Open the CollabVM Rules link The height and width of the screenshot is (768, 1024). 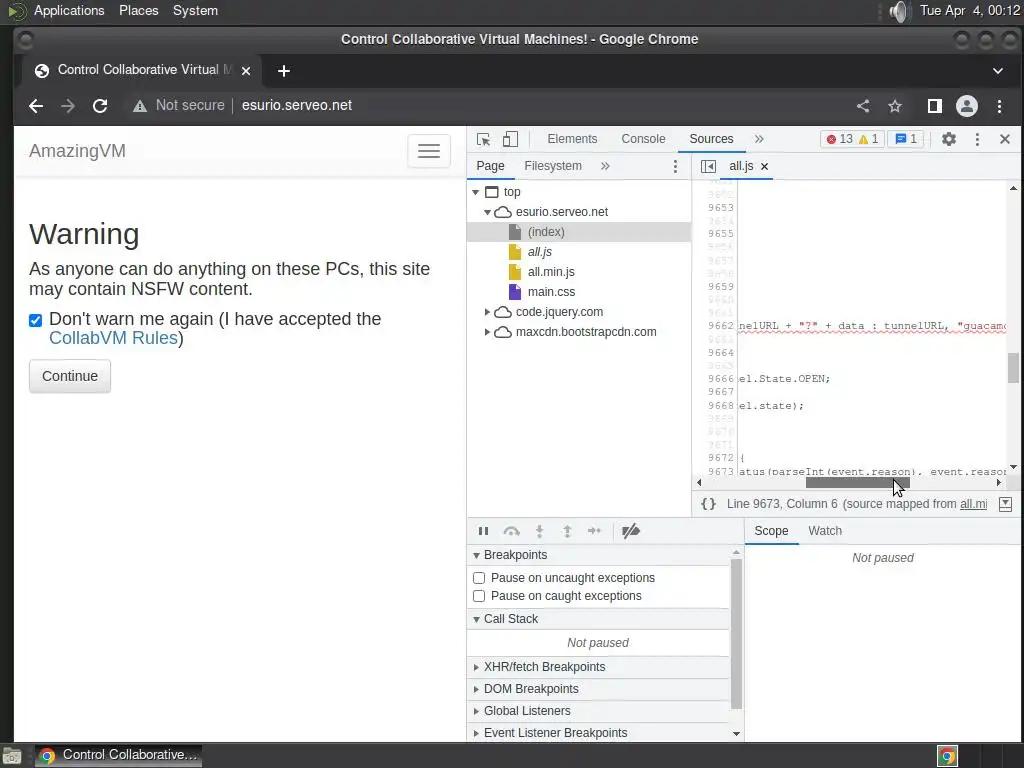tap(114, 338)
